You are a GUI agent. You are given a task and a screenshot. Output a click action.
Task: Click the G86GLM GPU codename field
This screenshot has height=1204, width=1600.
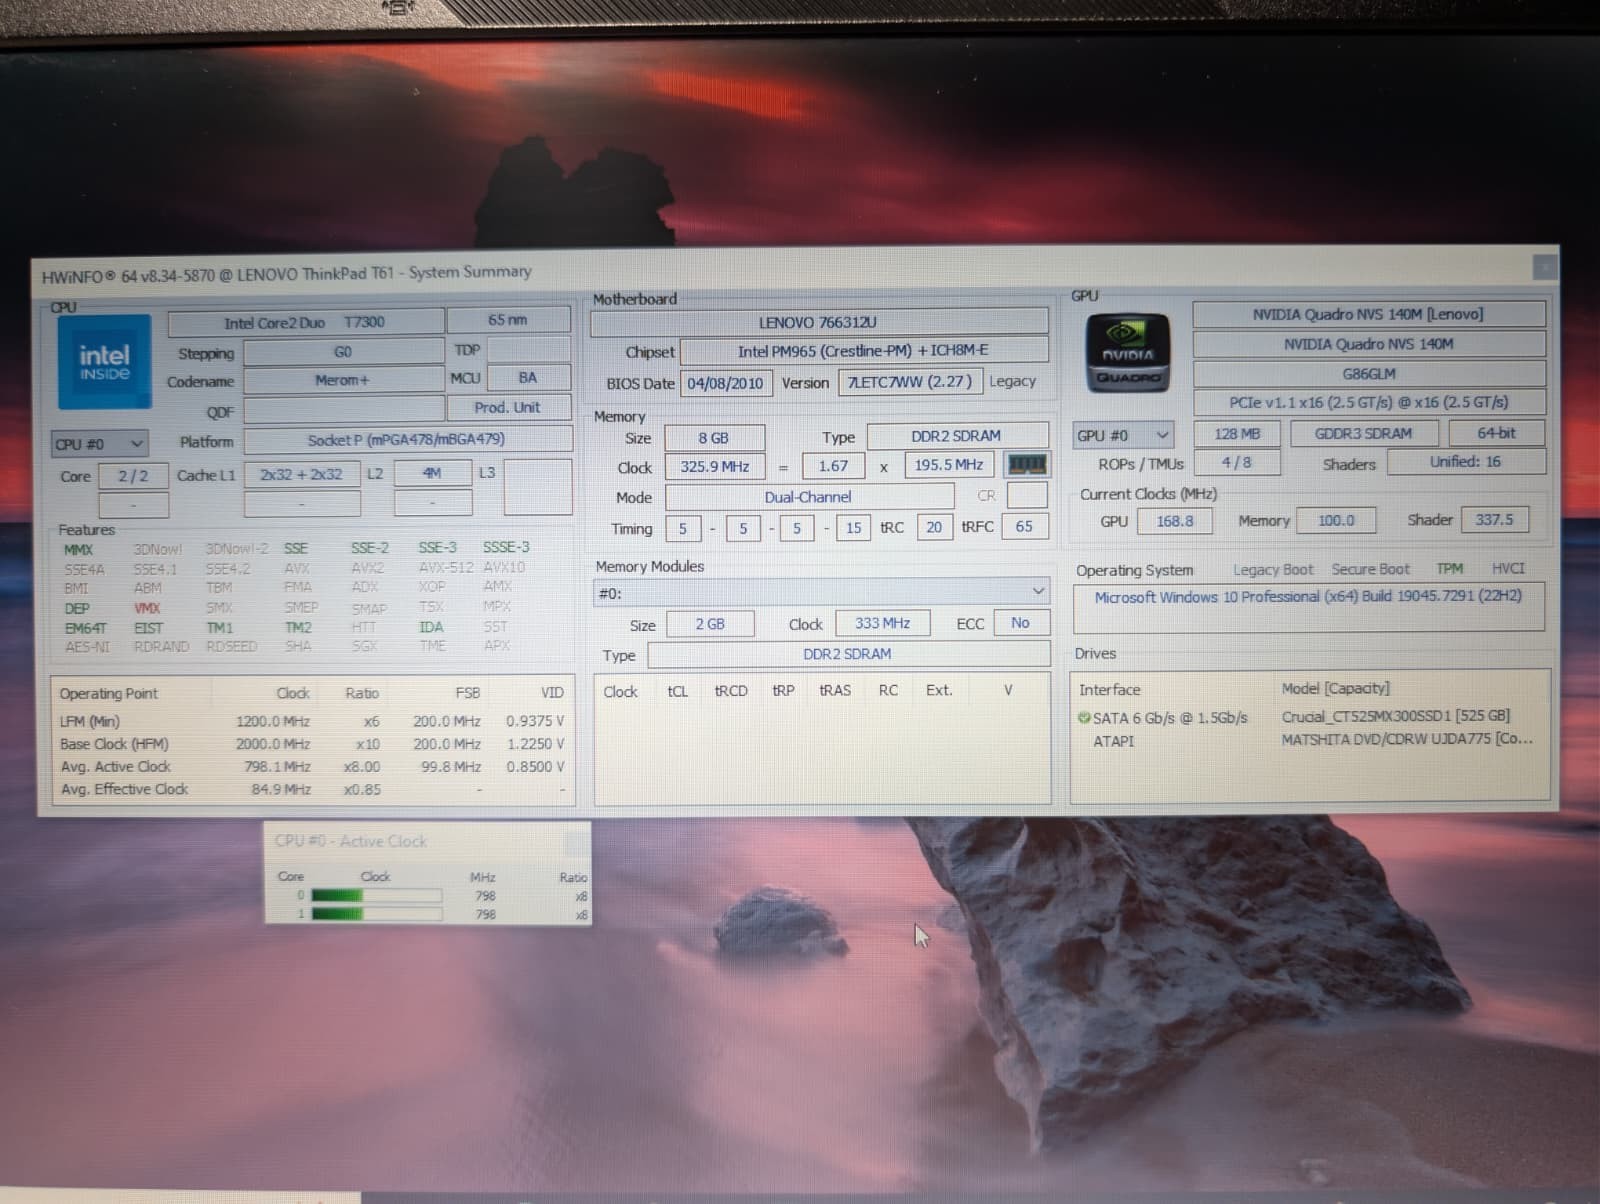point(1368,374)
